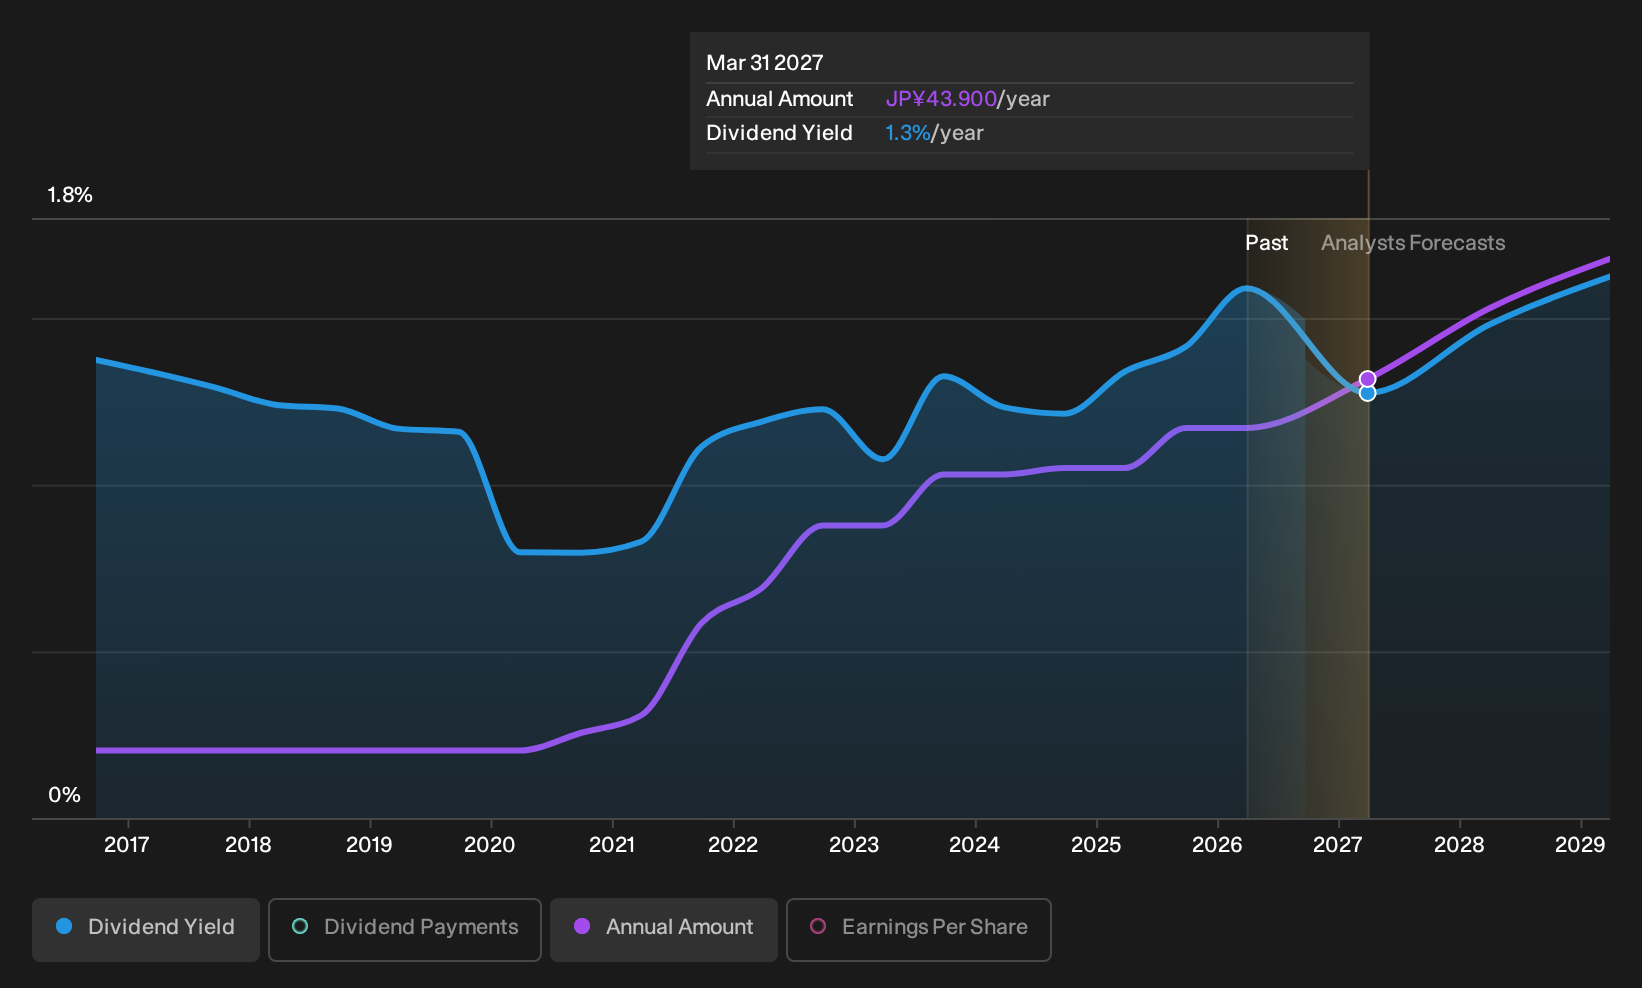Click the Past region label
Screen dimensions: 1642x988
coord(1266,243)
